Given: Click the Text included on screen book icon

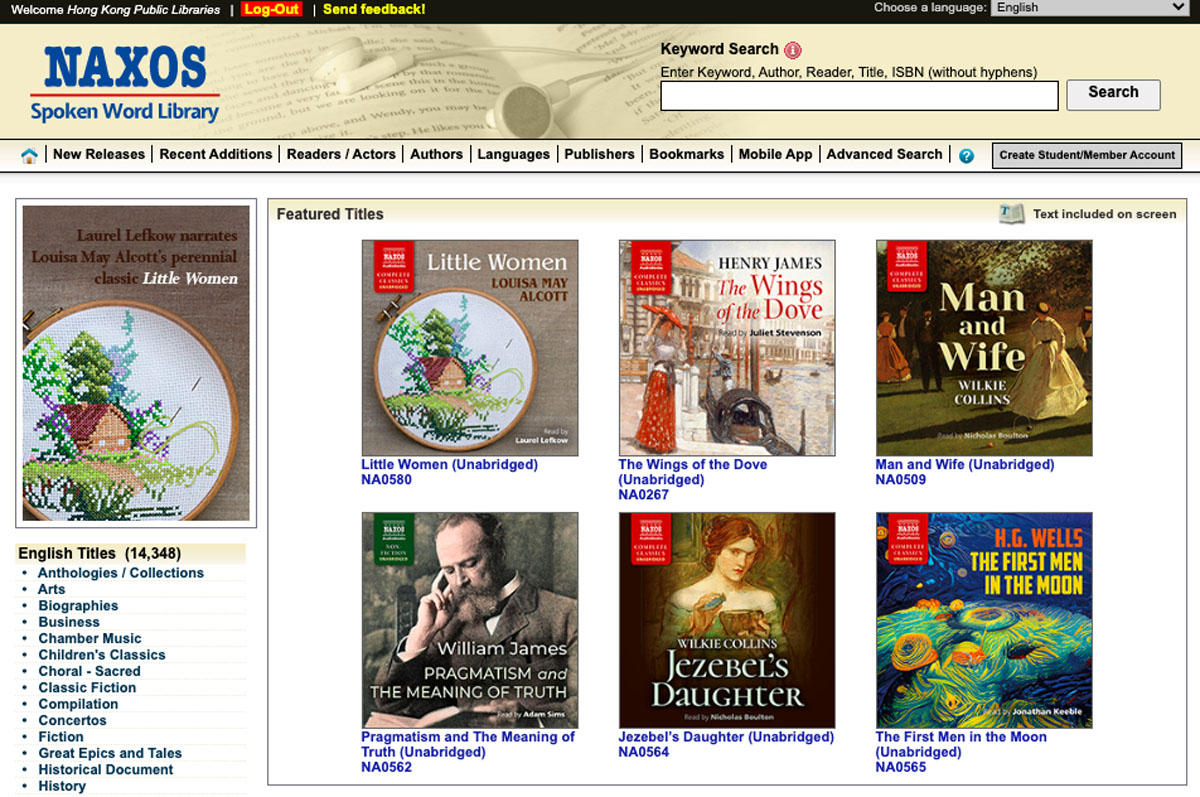Looking at the screenshot, I should (x=1012, y=214).
